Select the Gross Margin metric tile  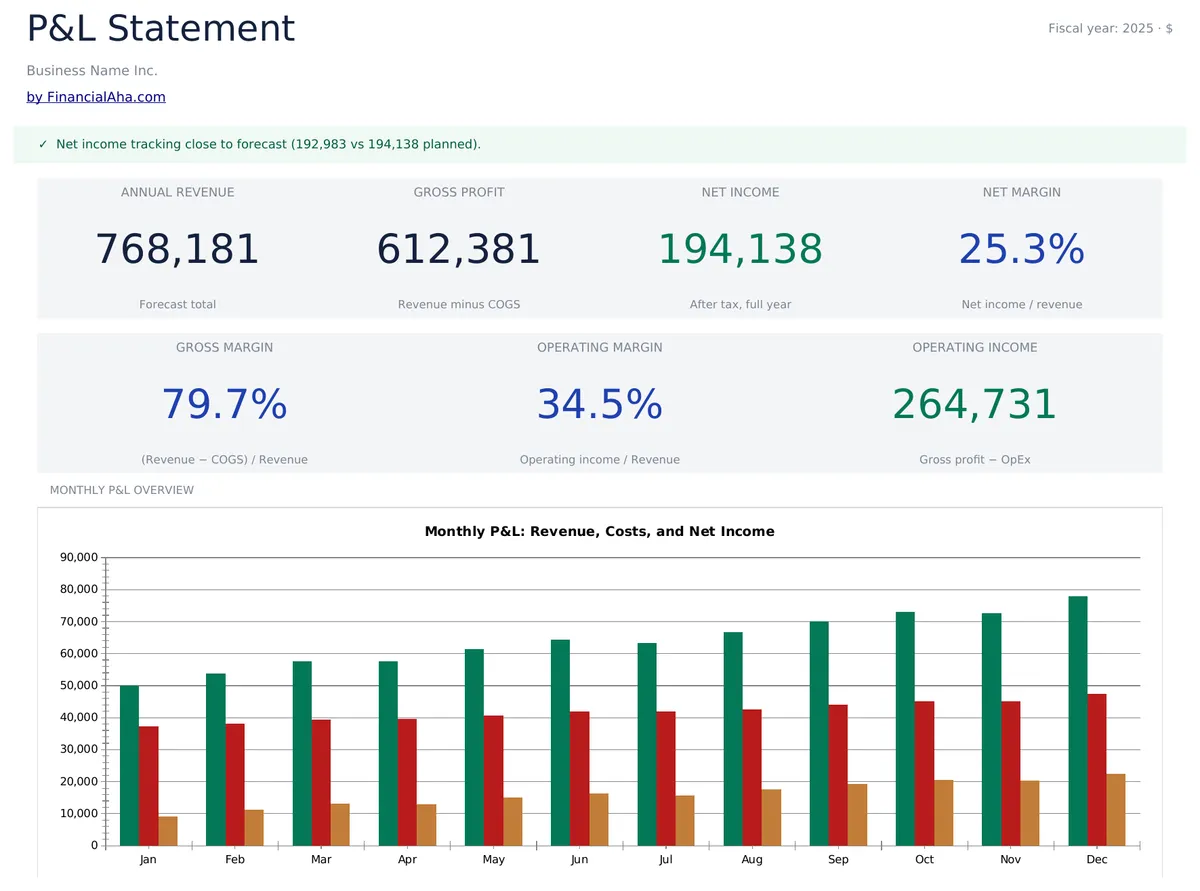click(224, 402)
